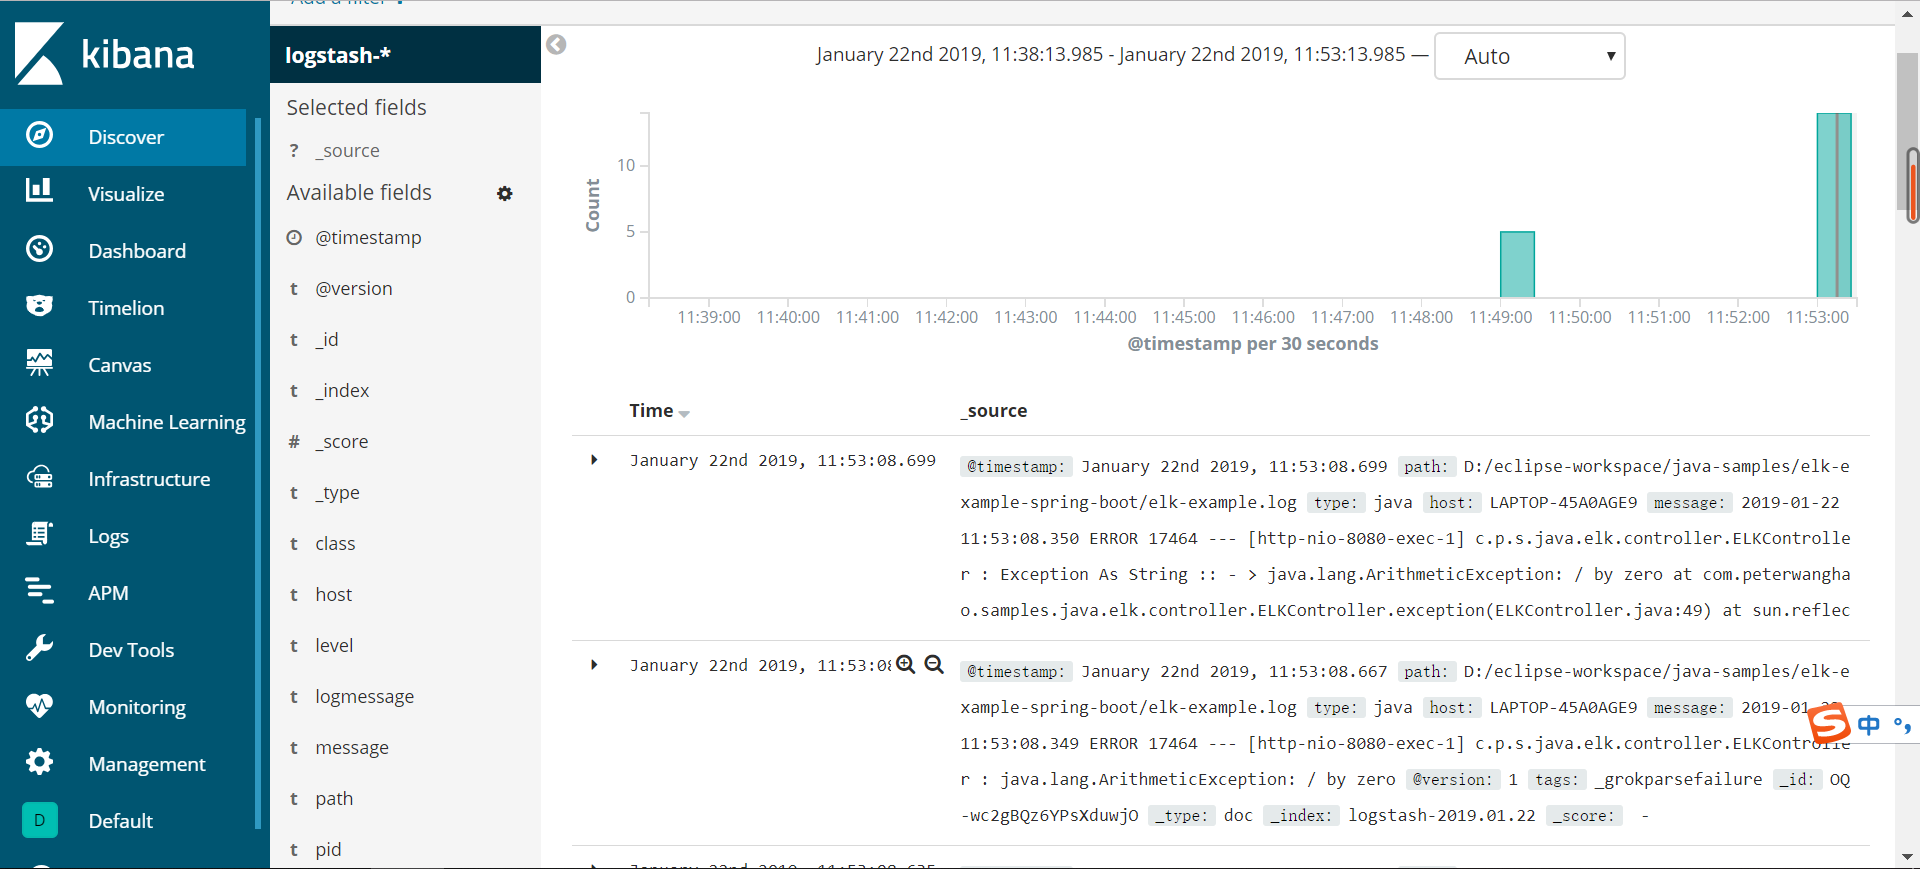Sort by Time column arrow
The width and height of the screenshot is (1920, 869).
coord(684,414)
